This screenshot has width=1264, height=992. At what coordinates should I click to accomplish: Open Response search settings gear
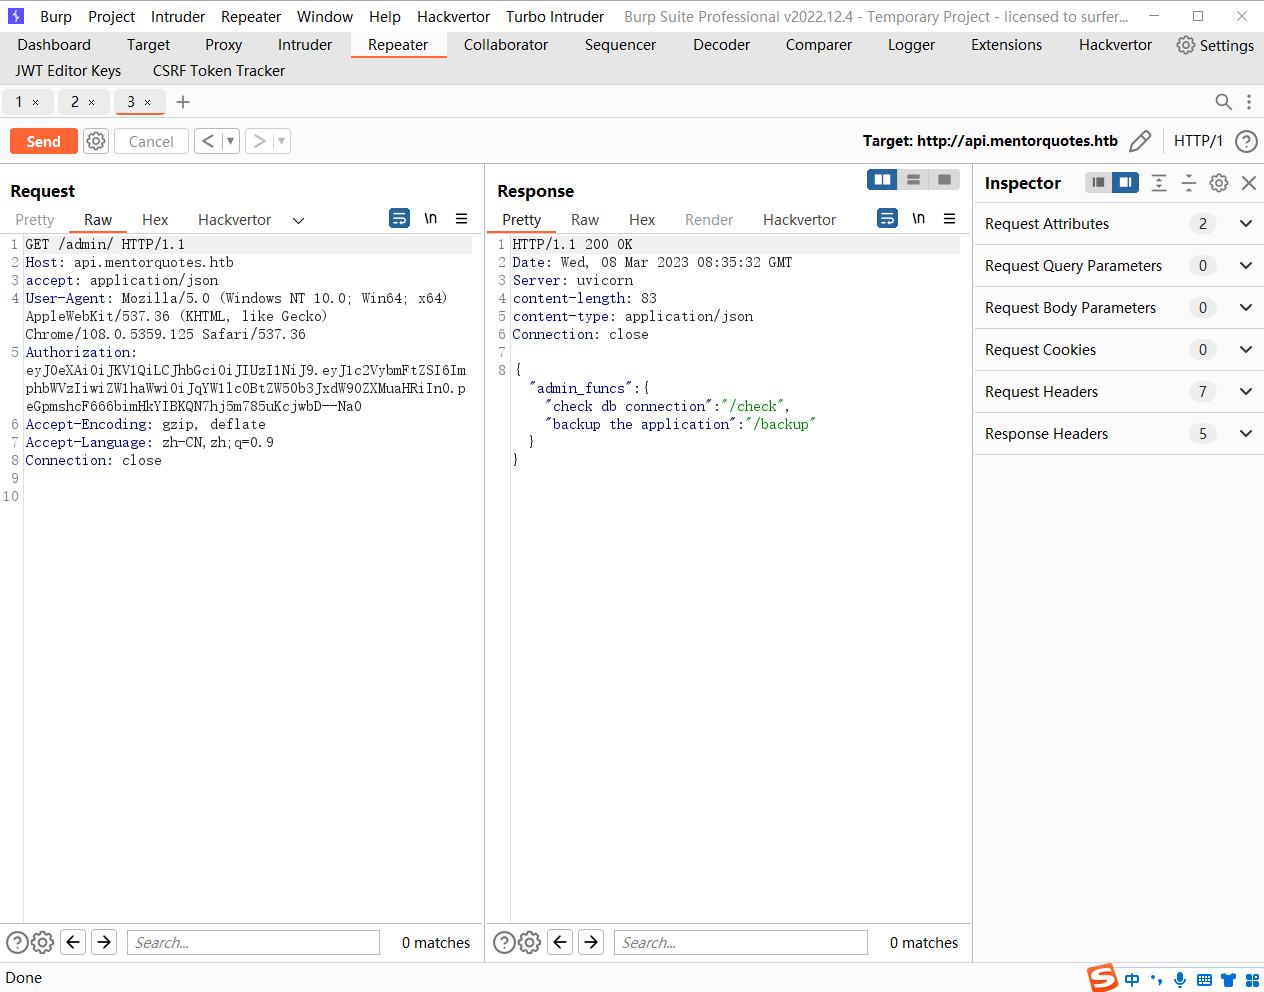530,942
